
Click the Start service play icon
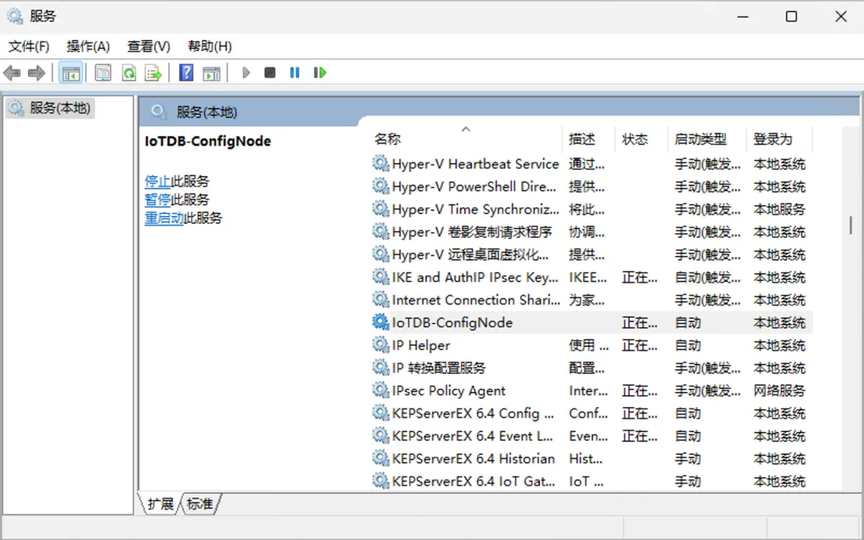(246, 72)
